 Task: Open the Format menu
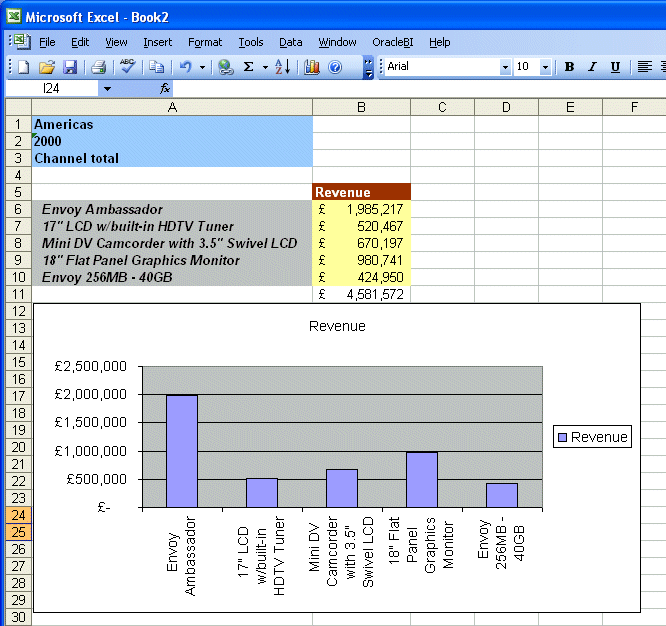click(205, 42)
